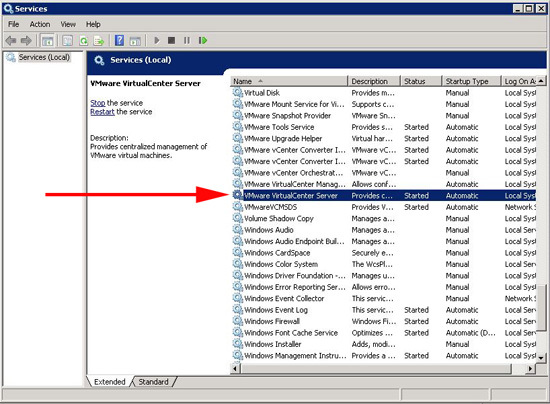The height and width of the screenshot is (404, 550).
Task: Select the Windows Driver Foundation service
Action: 384,276
